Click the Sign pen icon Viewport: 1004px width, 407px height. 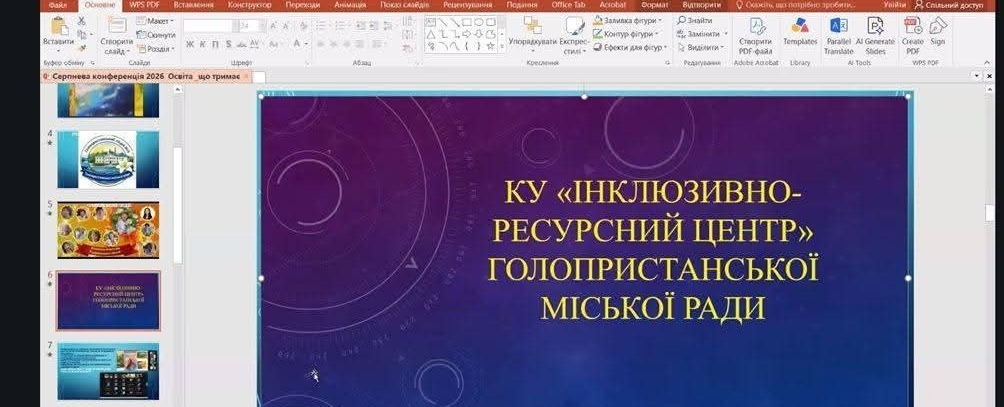(938, 26)
